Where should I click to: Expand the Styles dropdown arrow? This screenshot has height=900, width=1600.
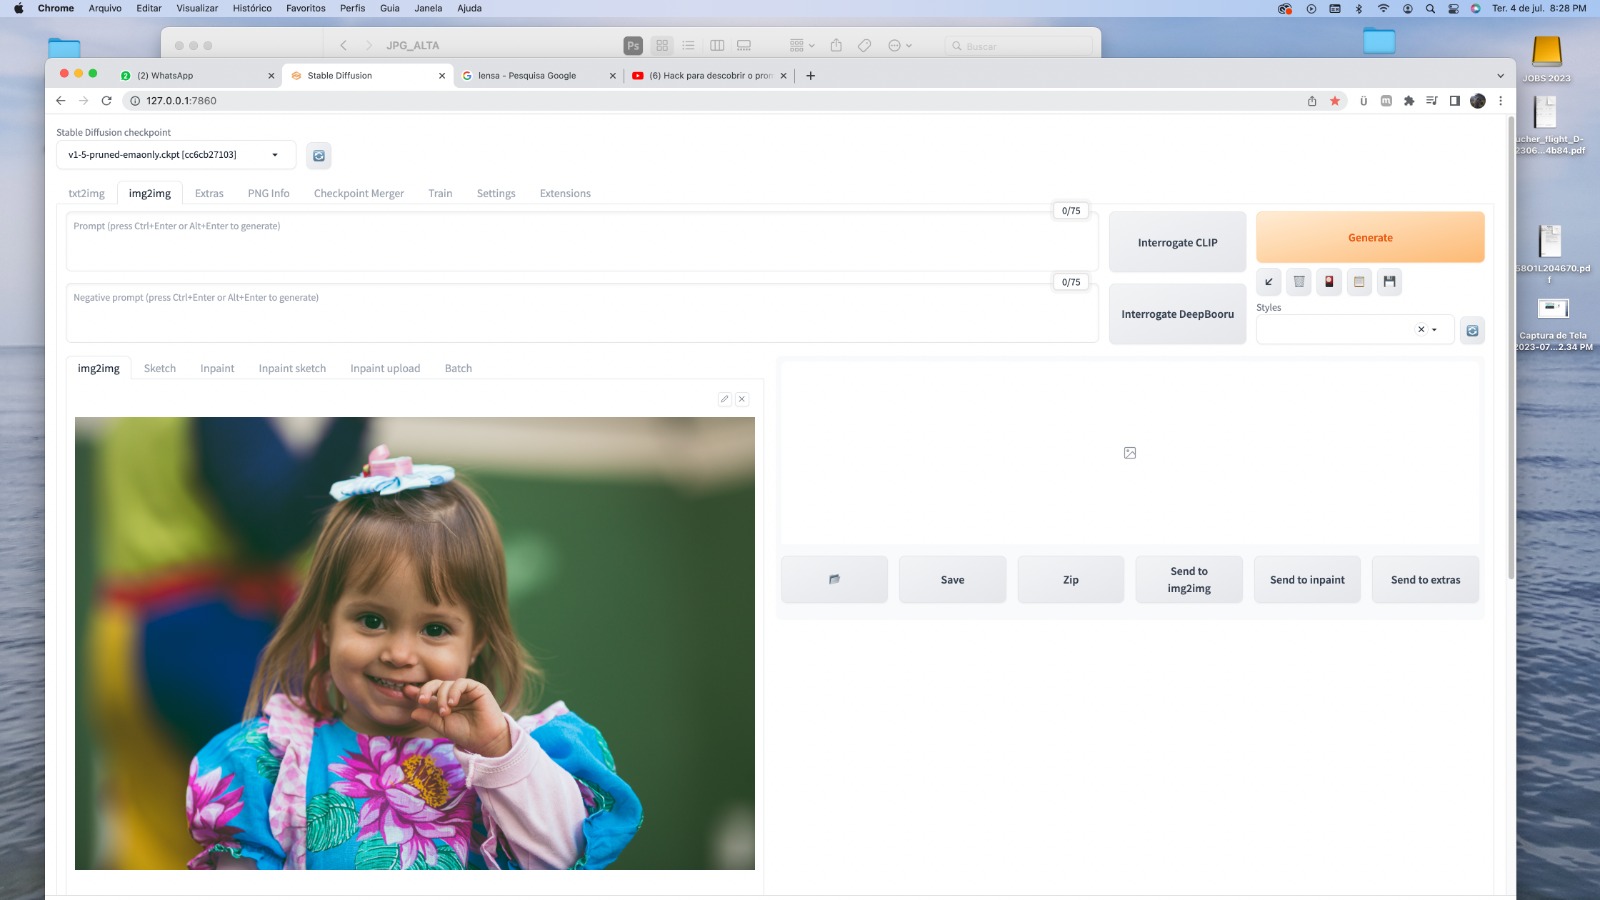coord(1435,330)
